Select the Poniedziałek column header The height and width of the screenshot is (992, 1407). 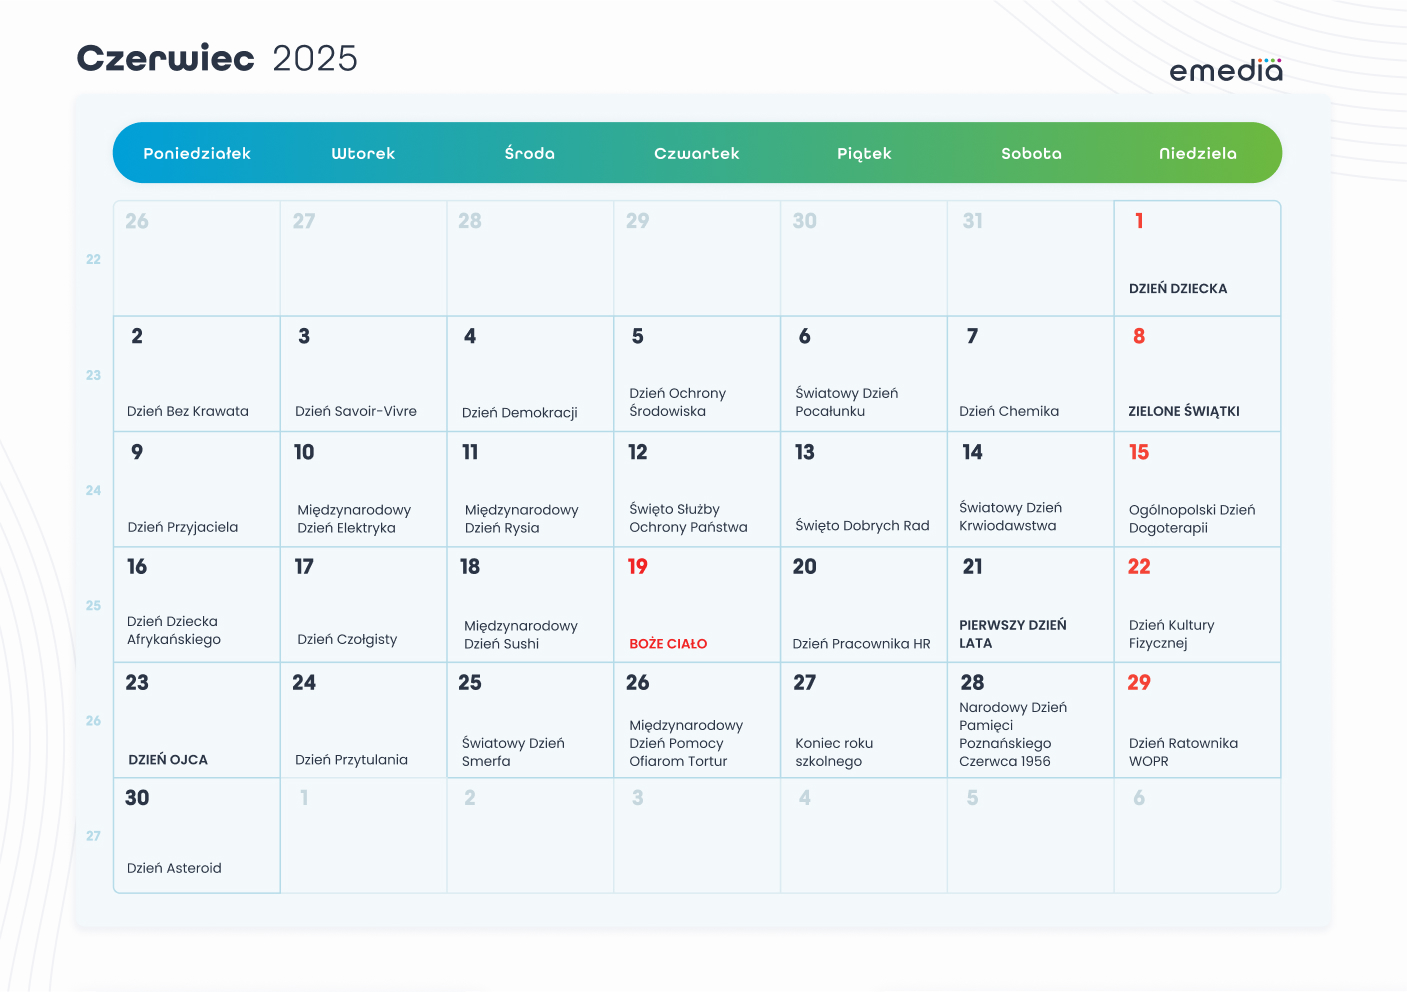(x=197, y=153)
